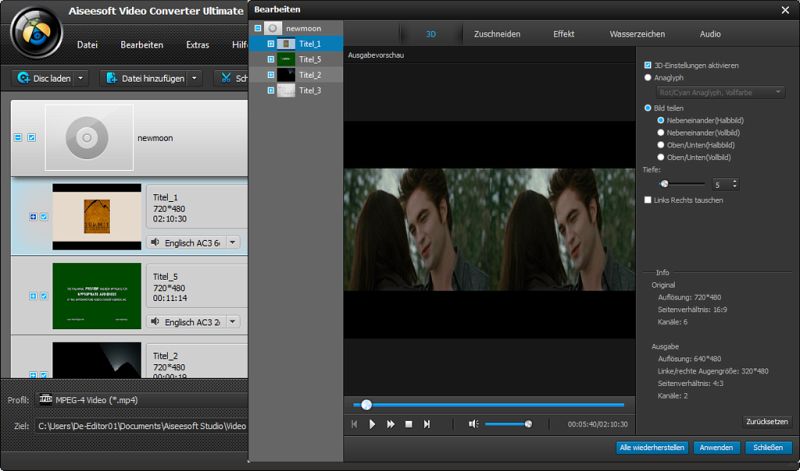Open the MPEG-4 Video profile combo box

tap(143, 400)
